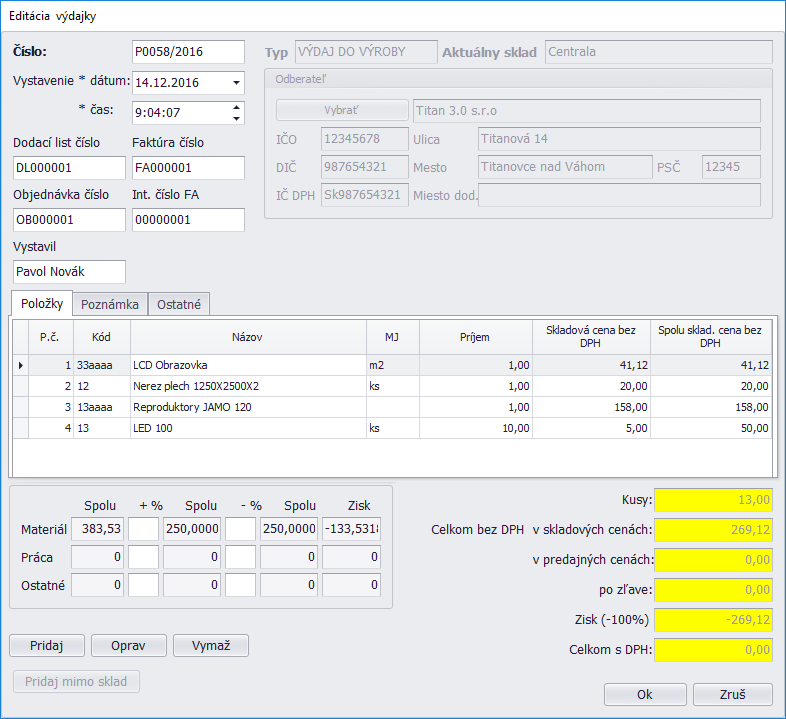Focus the Faktúra číslo input field
The width and height of the screenshot is (786, 719).
click(187, 168)
